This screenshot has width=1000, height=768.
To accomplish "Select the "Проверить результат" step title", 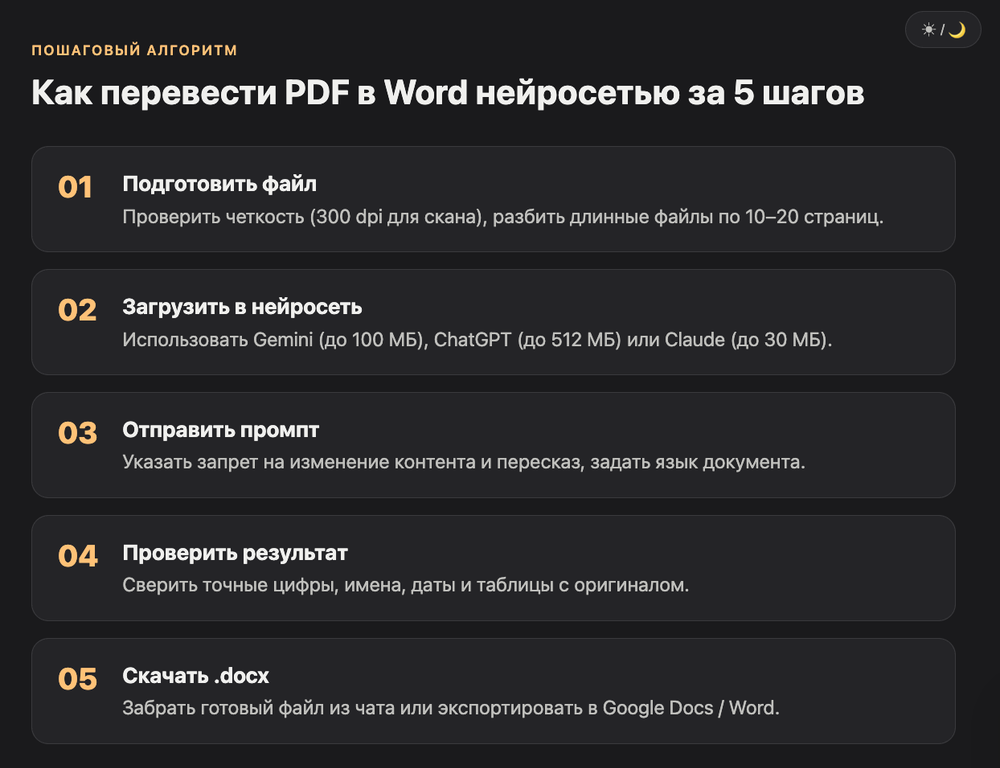I will pos(235,552).
